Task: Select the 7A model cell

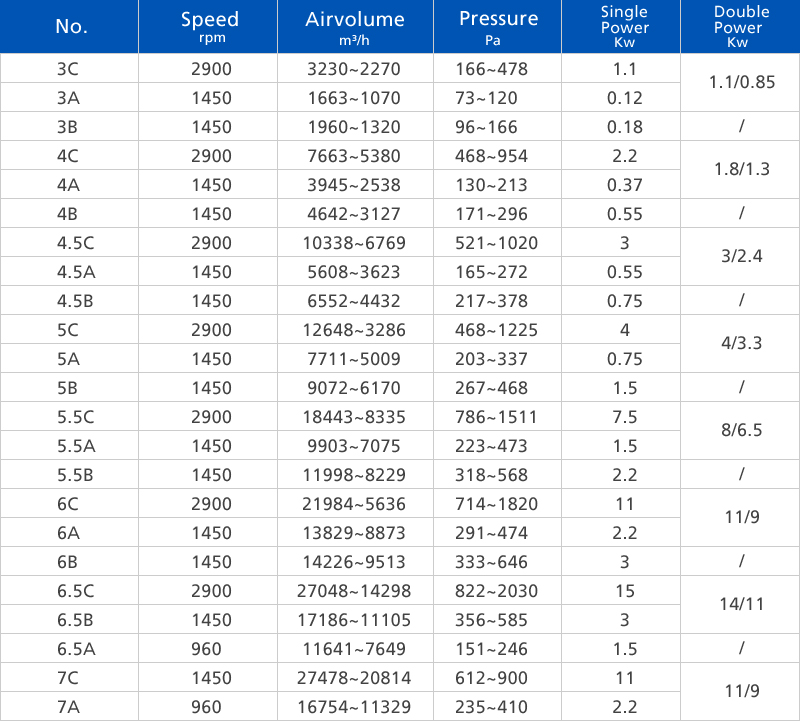Action: [x=69, y=707]
